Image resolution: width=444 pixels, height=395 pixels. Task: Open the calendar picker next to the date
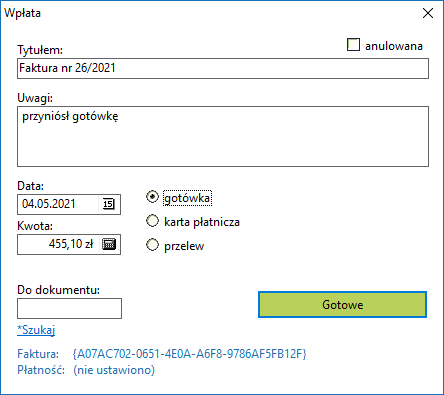(109, 204)
